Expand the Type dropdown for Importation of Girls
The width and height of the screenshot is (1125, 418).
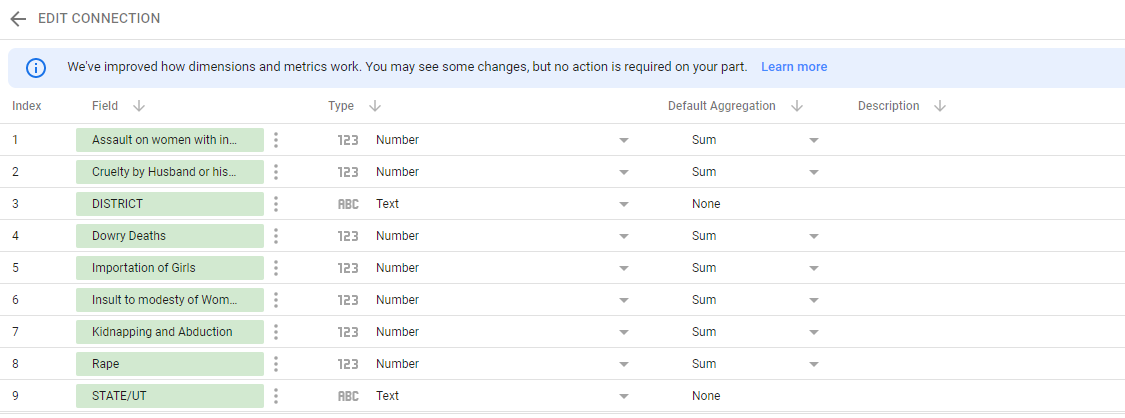pos(624,268)
